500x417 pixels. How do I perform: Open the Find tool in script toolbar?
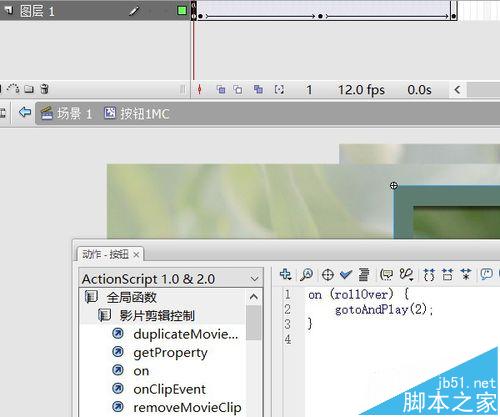[307, 275]
